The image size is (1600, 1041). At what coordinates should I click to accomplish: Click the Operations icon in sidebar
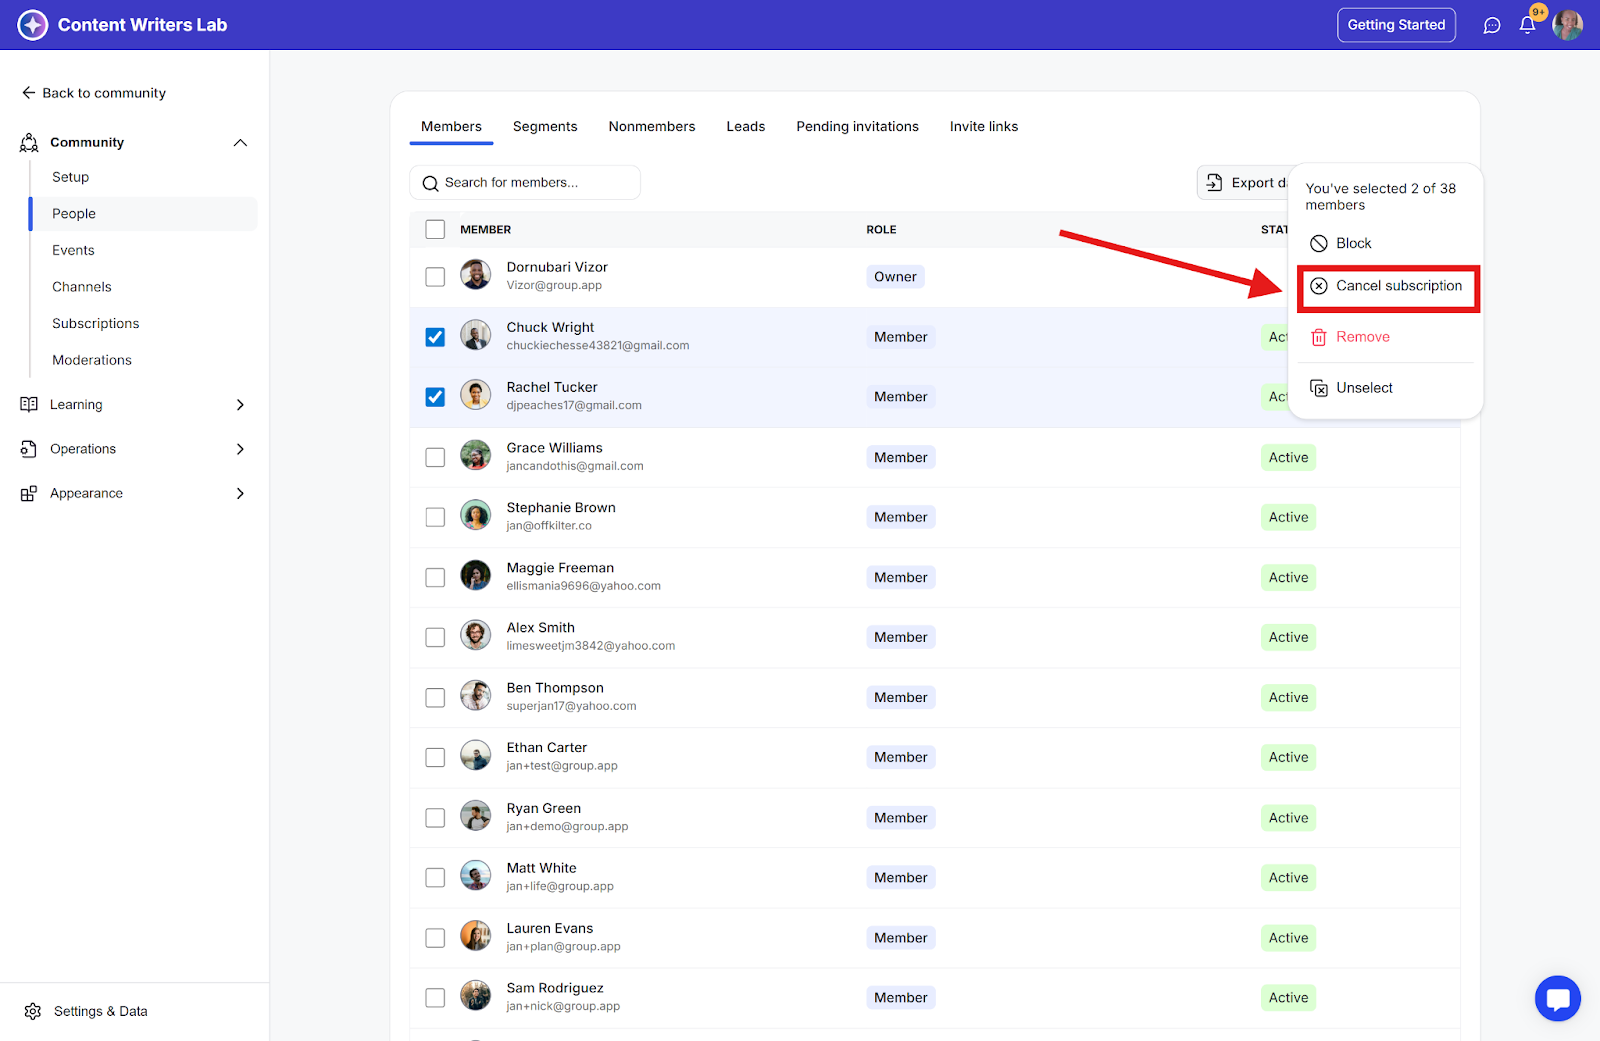[x=29, y=449]
